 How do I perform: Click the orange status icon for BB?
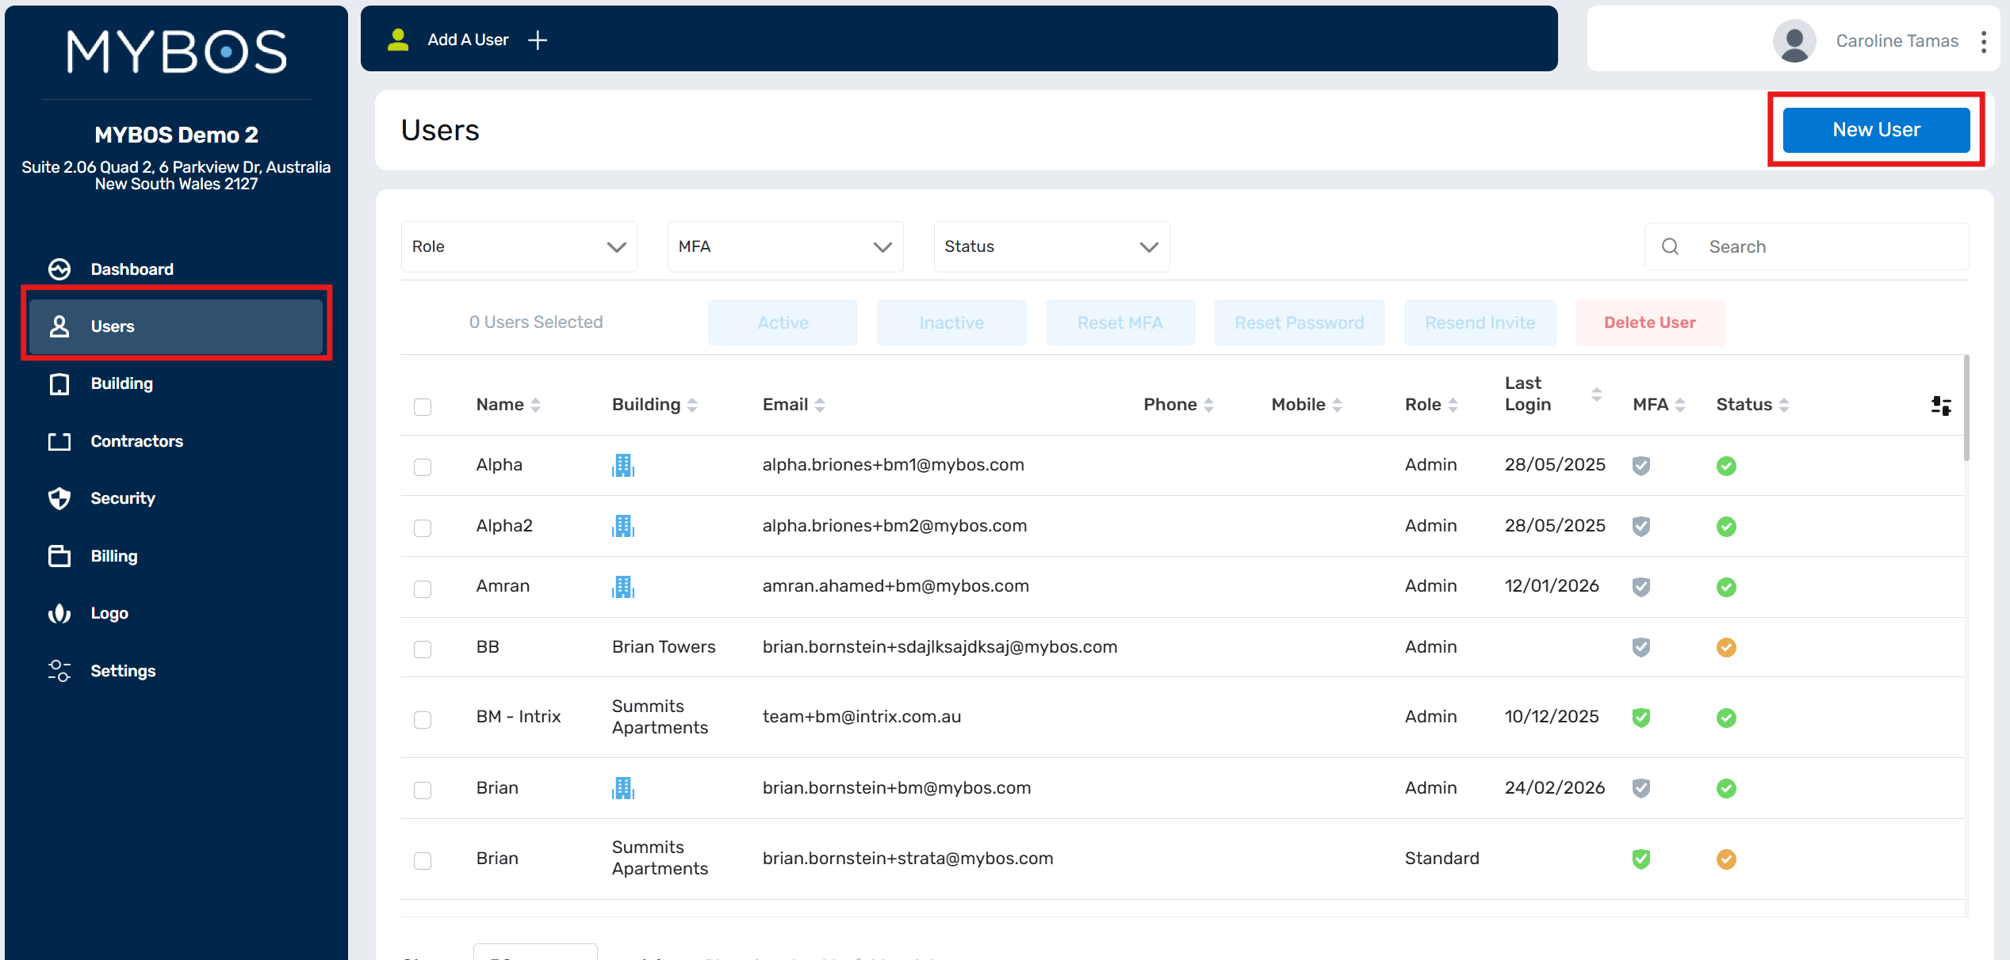[x=1726, y=647]
